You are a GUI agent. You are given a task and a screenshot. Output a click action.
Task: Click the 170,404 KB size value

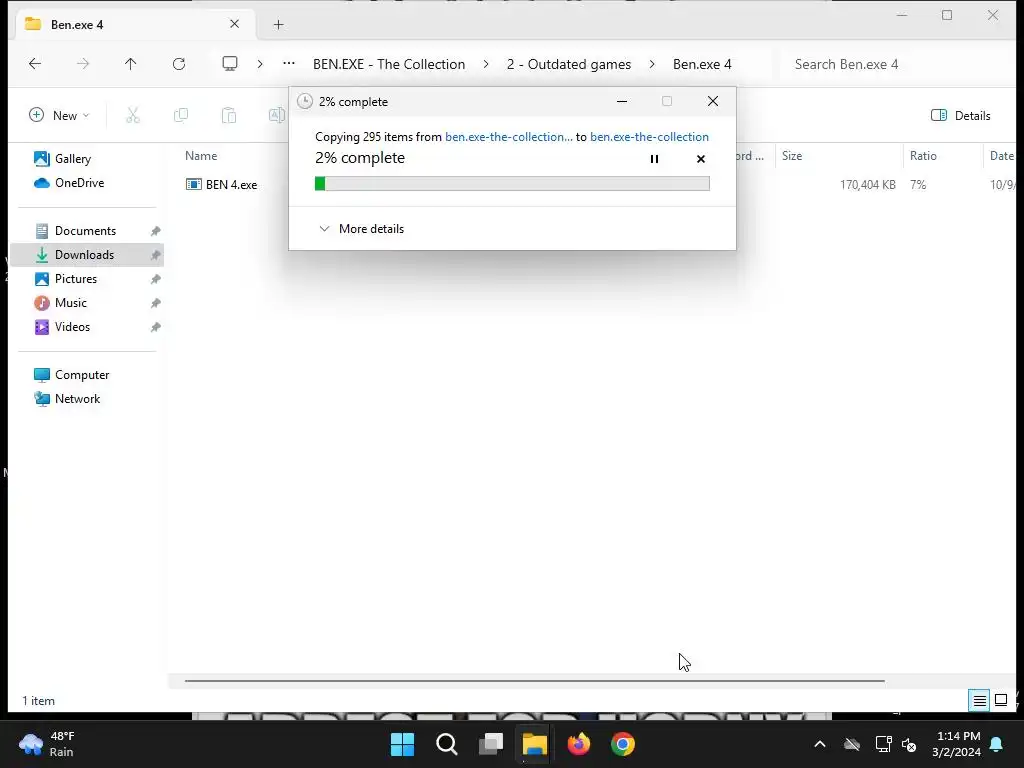[867, 185]
